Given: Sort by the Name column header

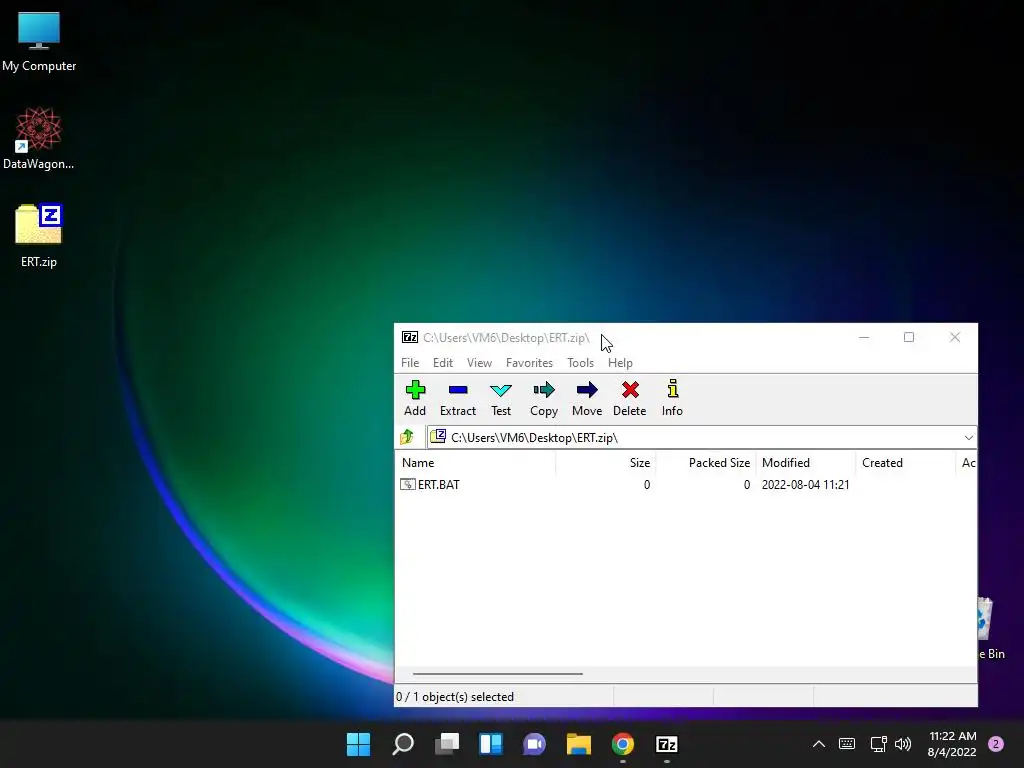Looking at the screenshot, I should 475,462.
